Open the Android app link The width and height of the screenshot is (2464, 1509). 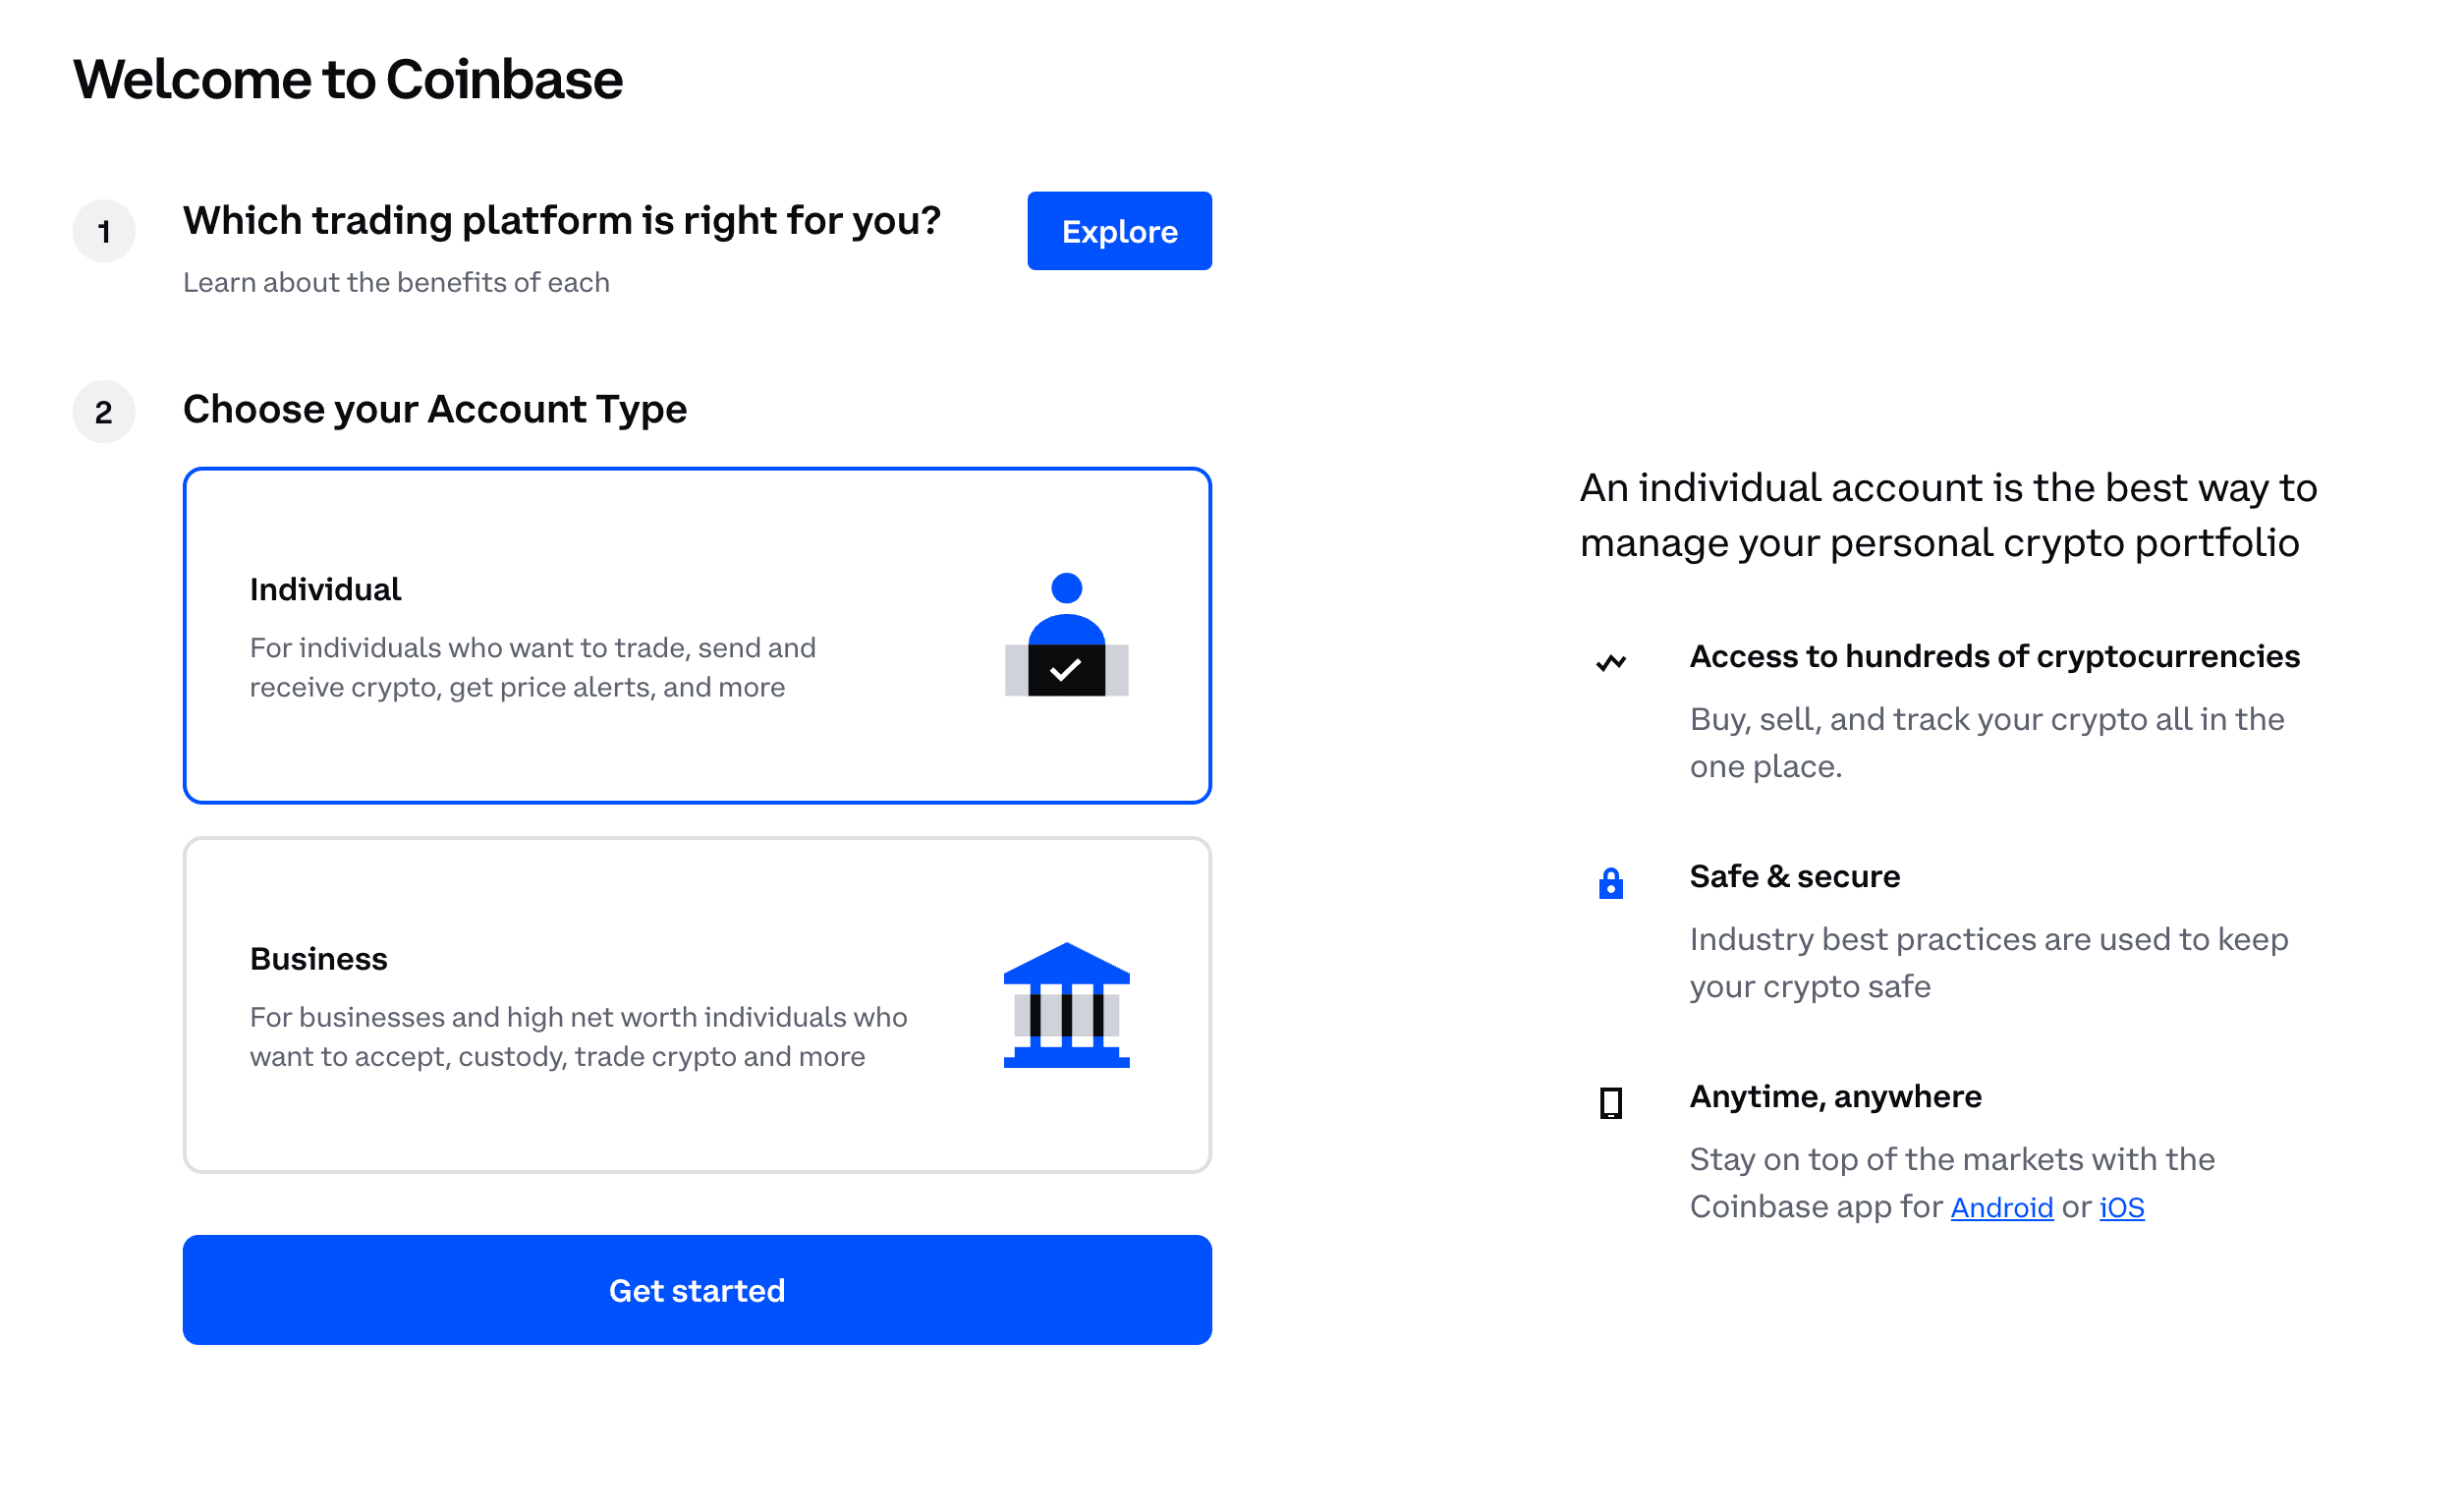(2001, 1207)
